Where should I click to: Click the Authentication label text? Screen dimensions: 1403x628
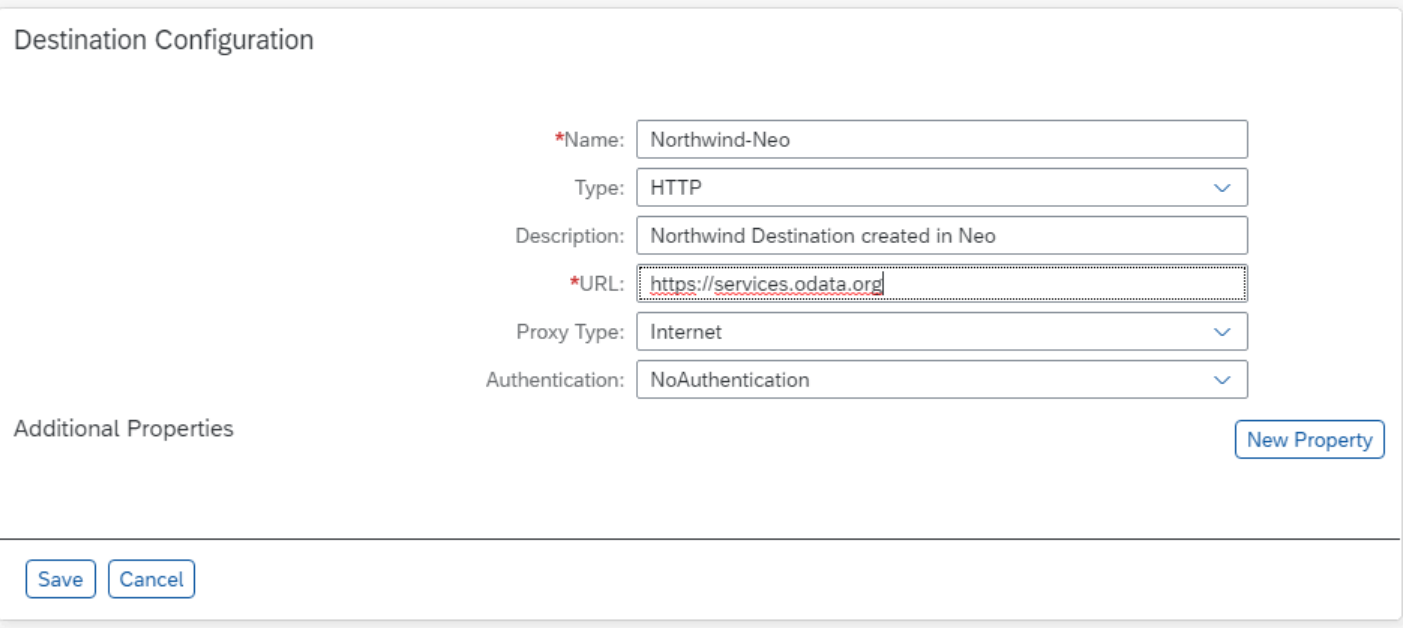[x=555, y=380]
